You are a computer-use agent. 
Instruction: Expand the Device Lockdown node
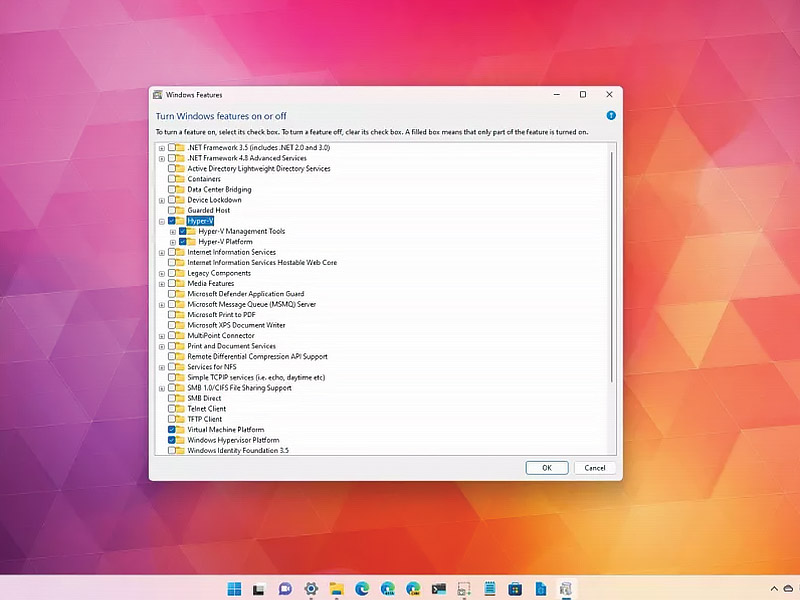[162, 201]
